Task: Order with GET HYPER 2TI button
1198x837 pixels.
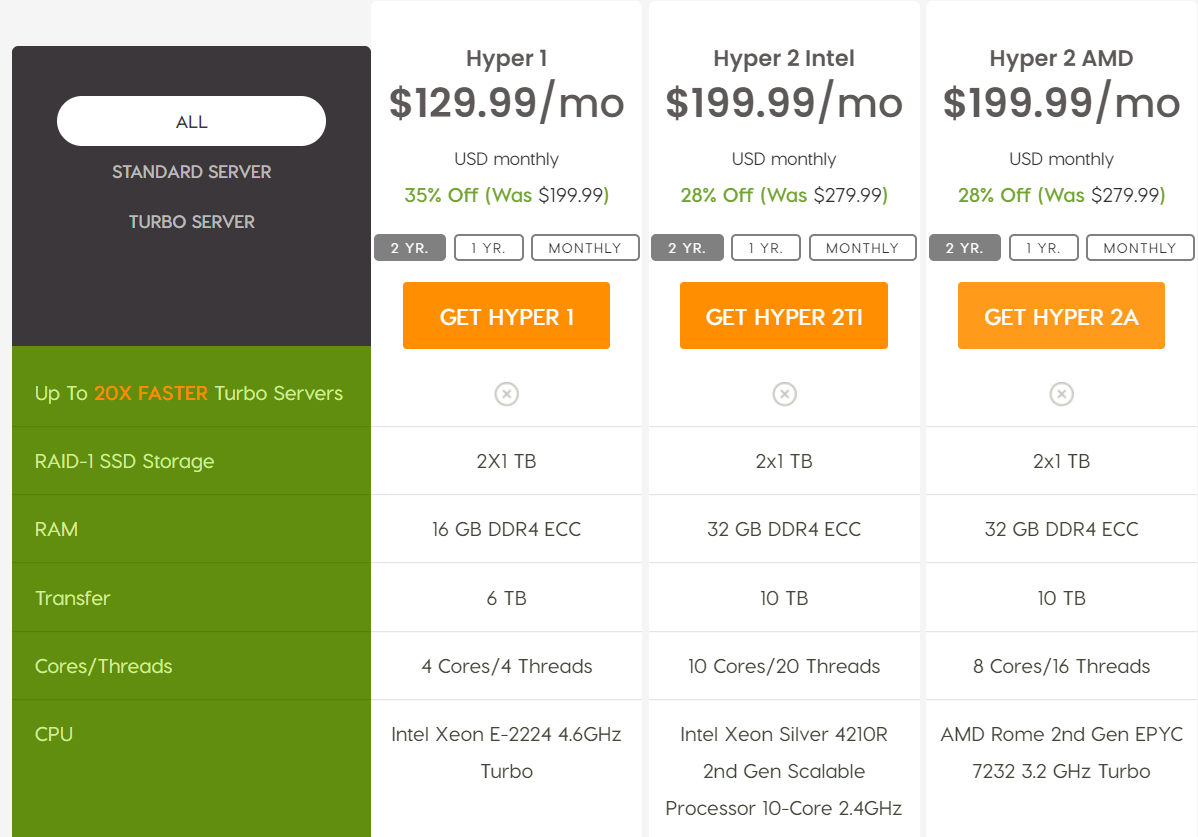Action: coord(784,316)
